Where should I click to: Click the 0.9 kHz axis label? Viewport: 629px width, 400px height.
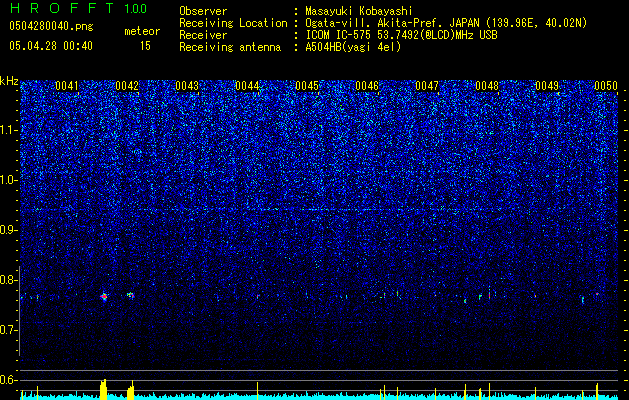coord(8,230)
